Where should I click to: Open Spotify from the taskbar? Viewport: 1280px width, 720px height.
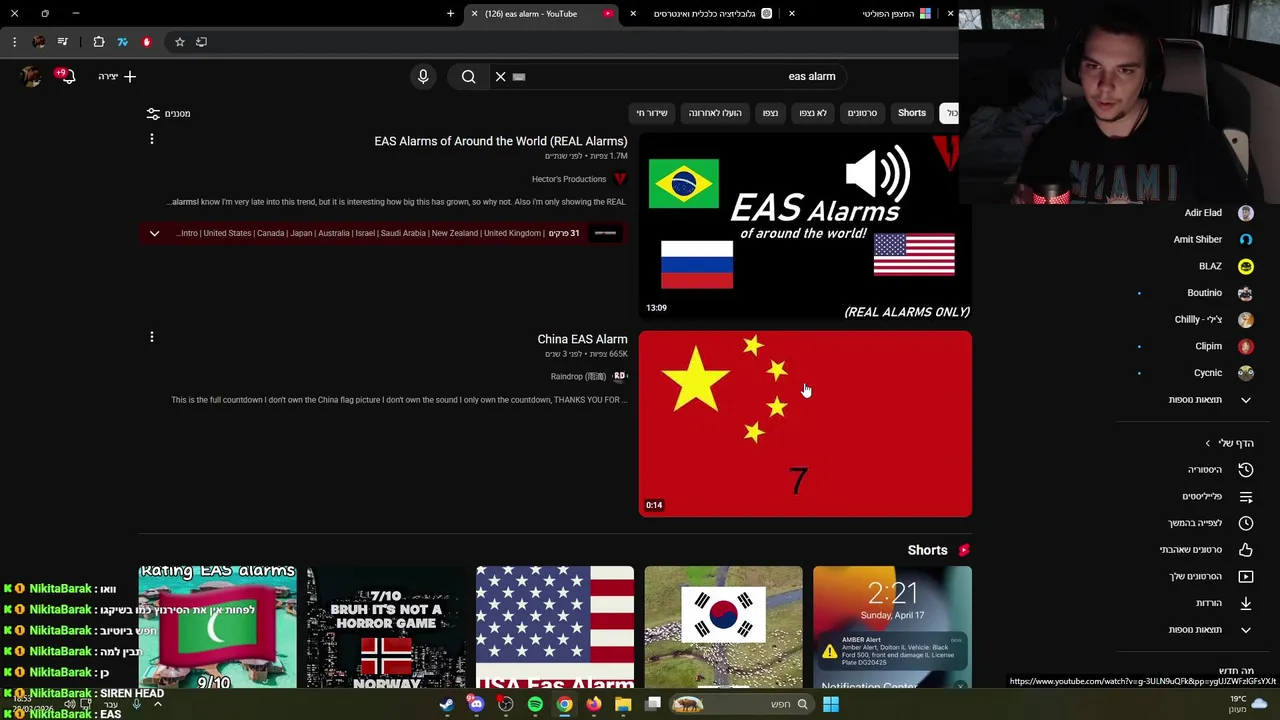point(535,704)
